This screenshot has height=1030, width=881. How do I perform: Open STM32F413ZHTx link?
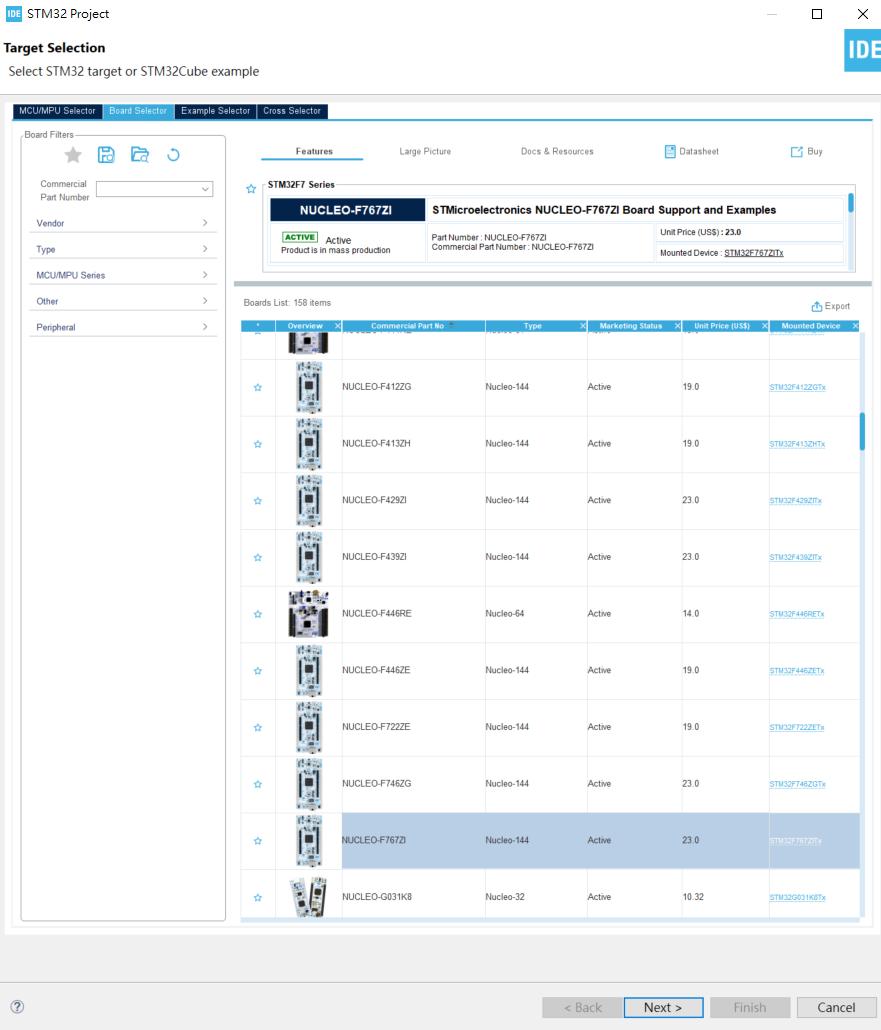[x=797, y=444]
